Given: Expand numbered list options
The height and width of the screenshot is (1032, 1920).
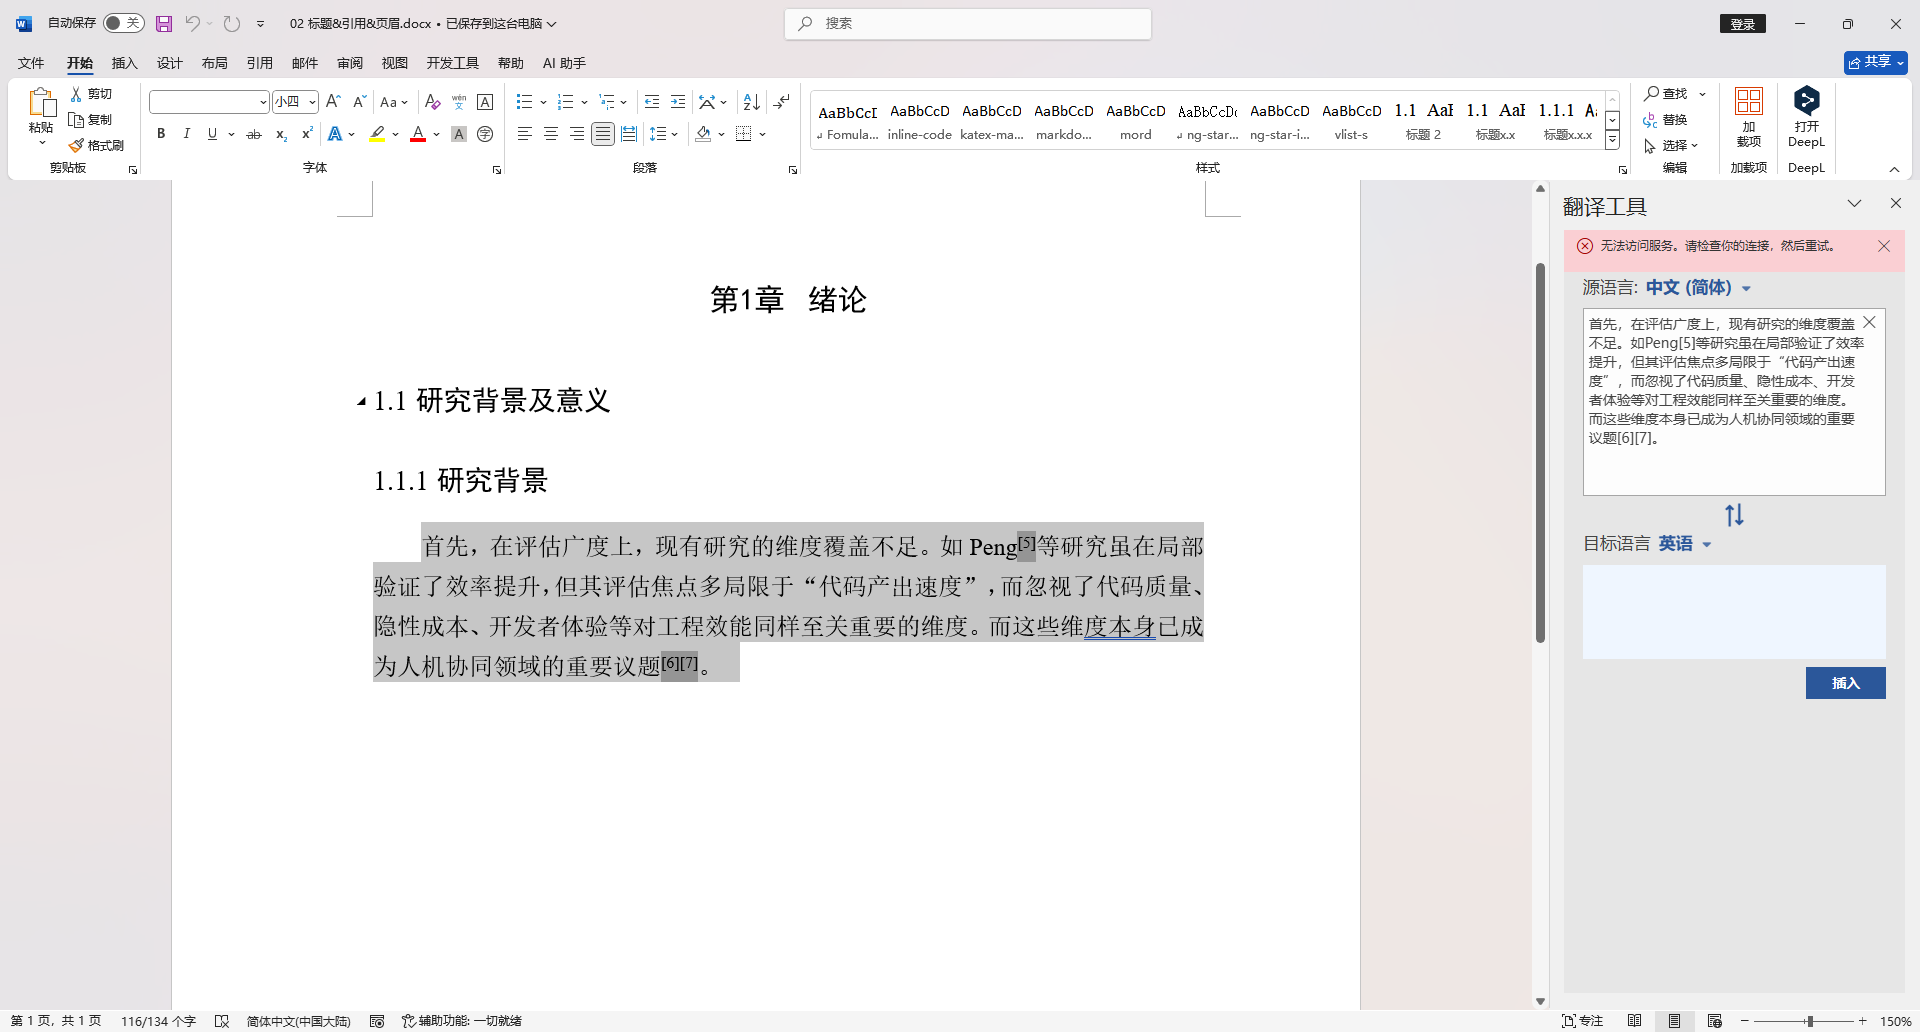Looking at the screenshot, I should tap(584, 102).
